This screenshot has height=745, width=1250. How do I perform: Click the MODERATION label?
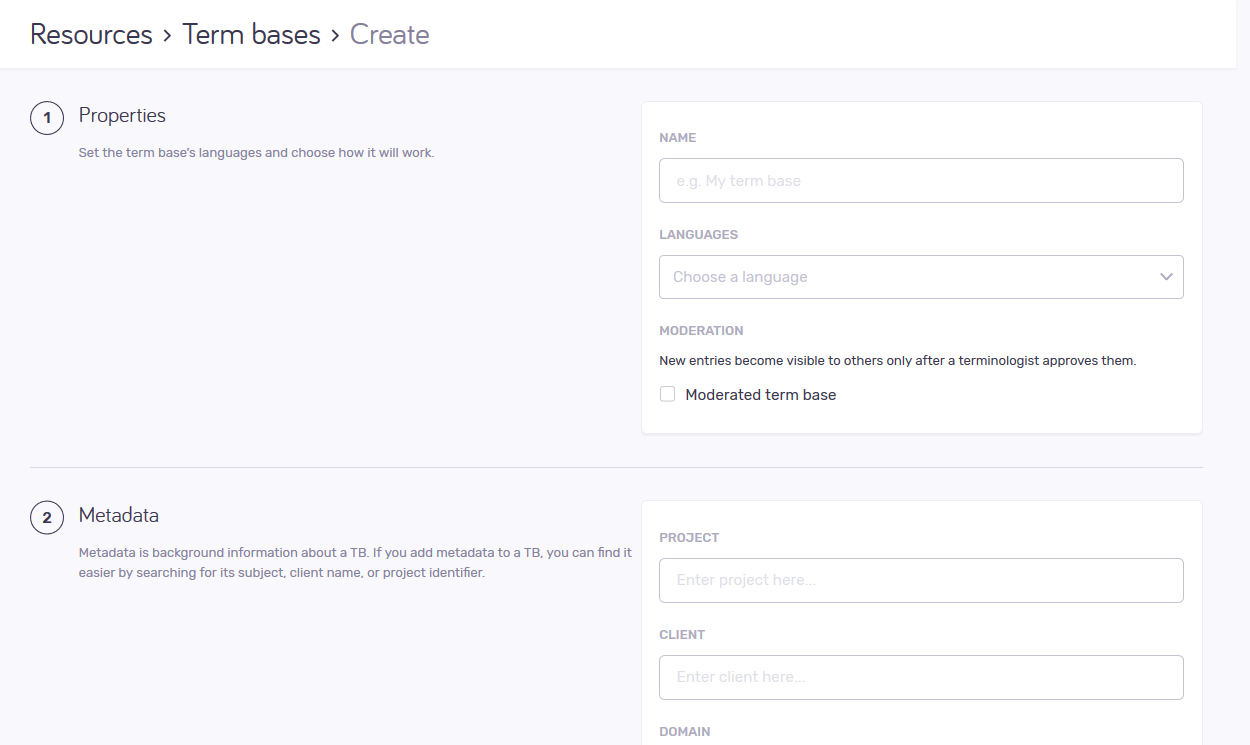point(701,330)
